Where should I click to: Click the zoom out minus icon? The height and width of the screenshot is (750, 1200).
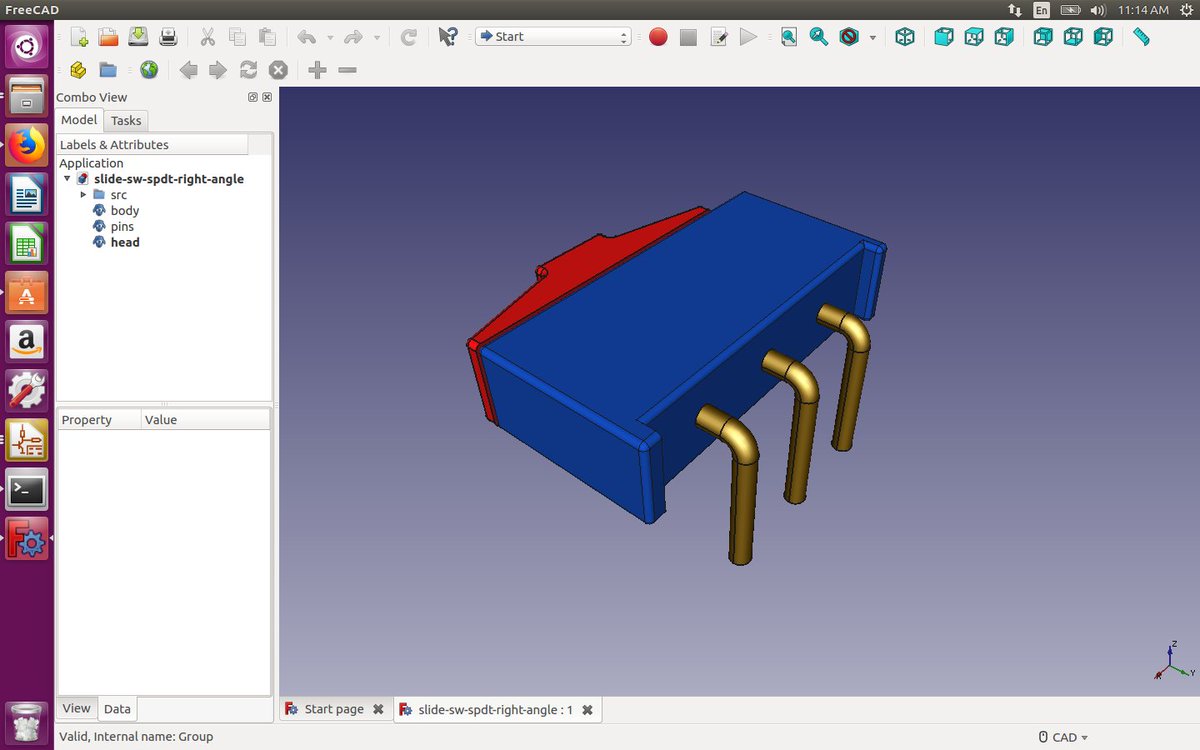click(347, 70)
